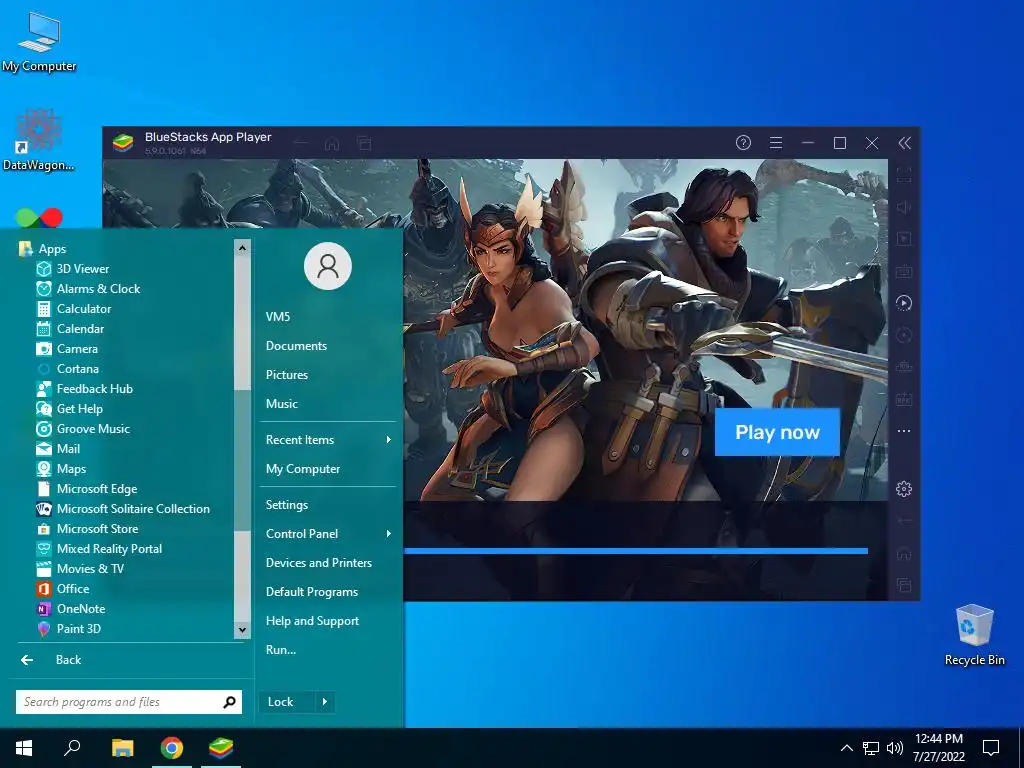This screenshot has height=768, width=1024.
Task: Click Run... entry
Action: coord(281,650)
